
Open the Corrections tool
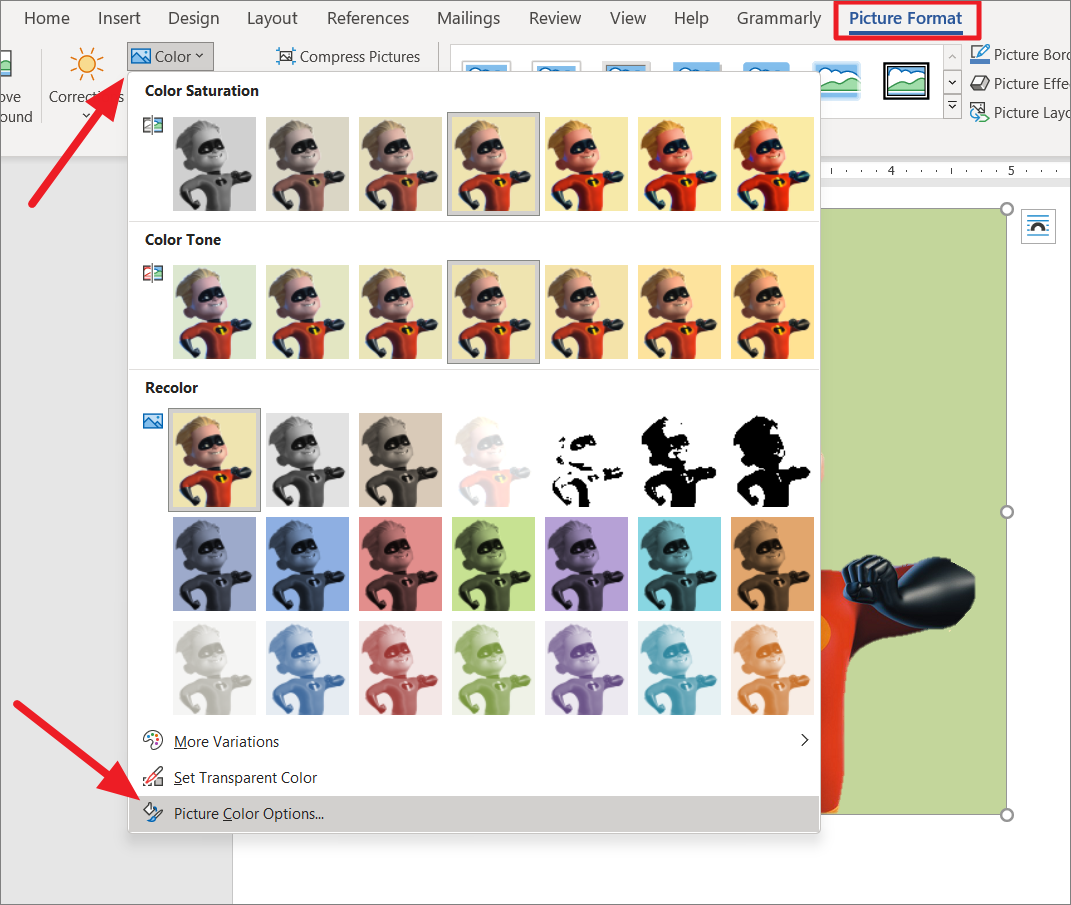coord(86,83)
